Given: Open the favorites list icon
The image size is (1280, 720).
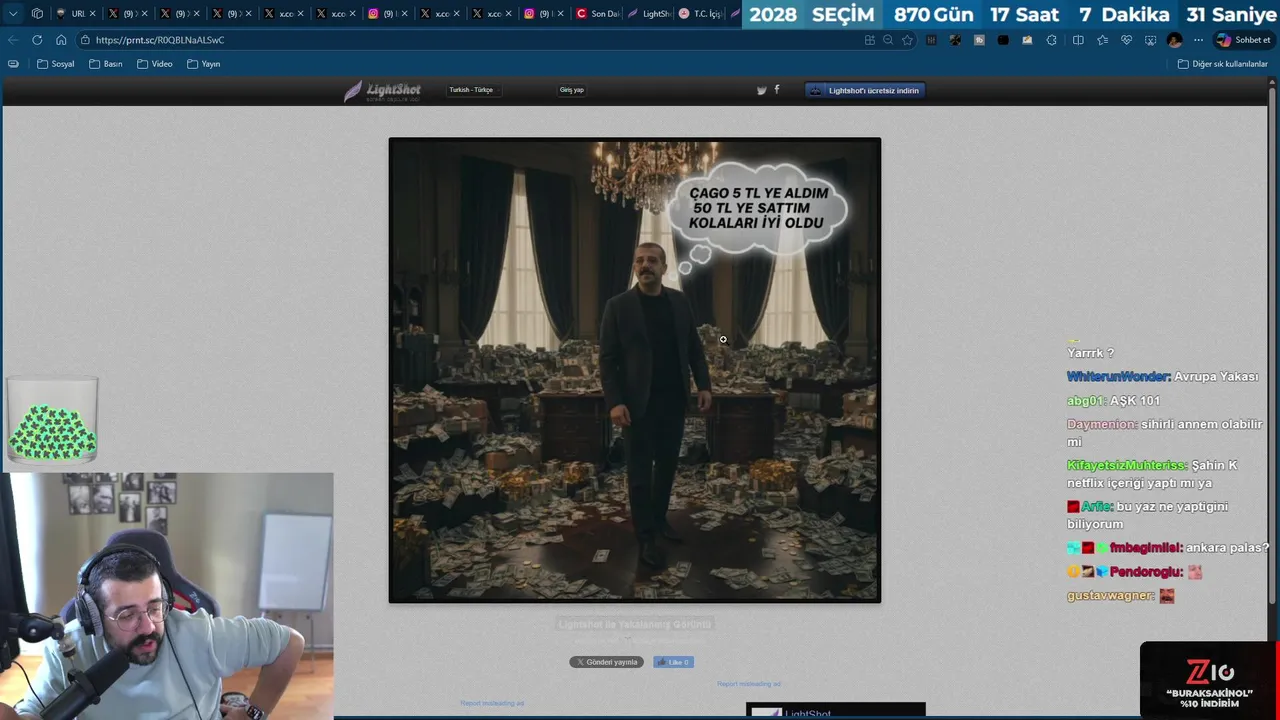Looking at the screenshot, I should click(1102, 40).
